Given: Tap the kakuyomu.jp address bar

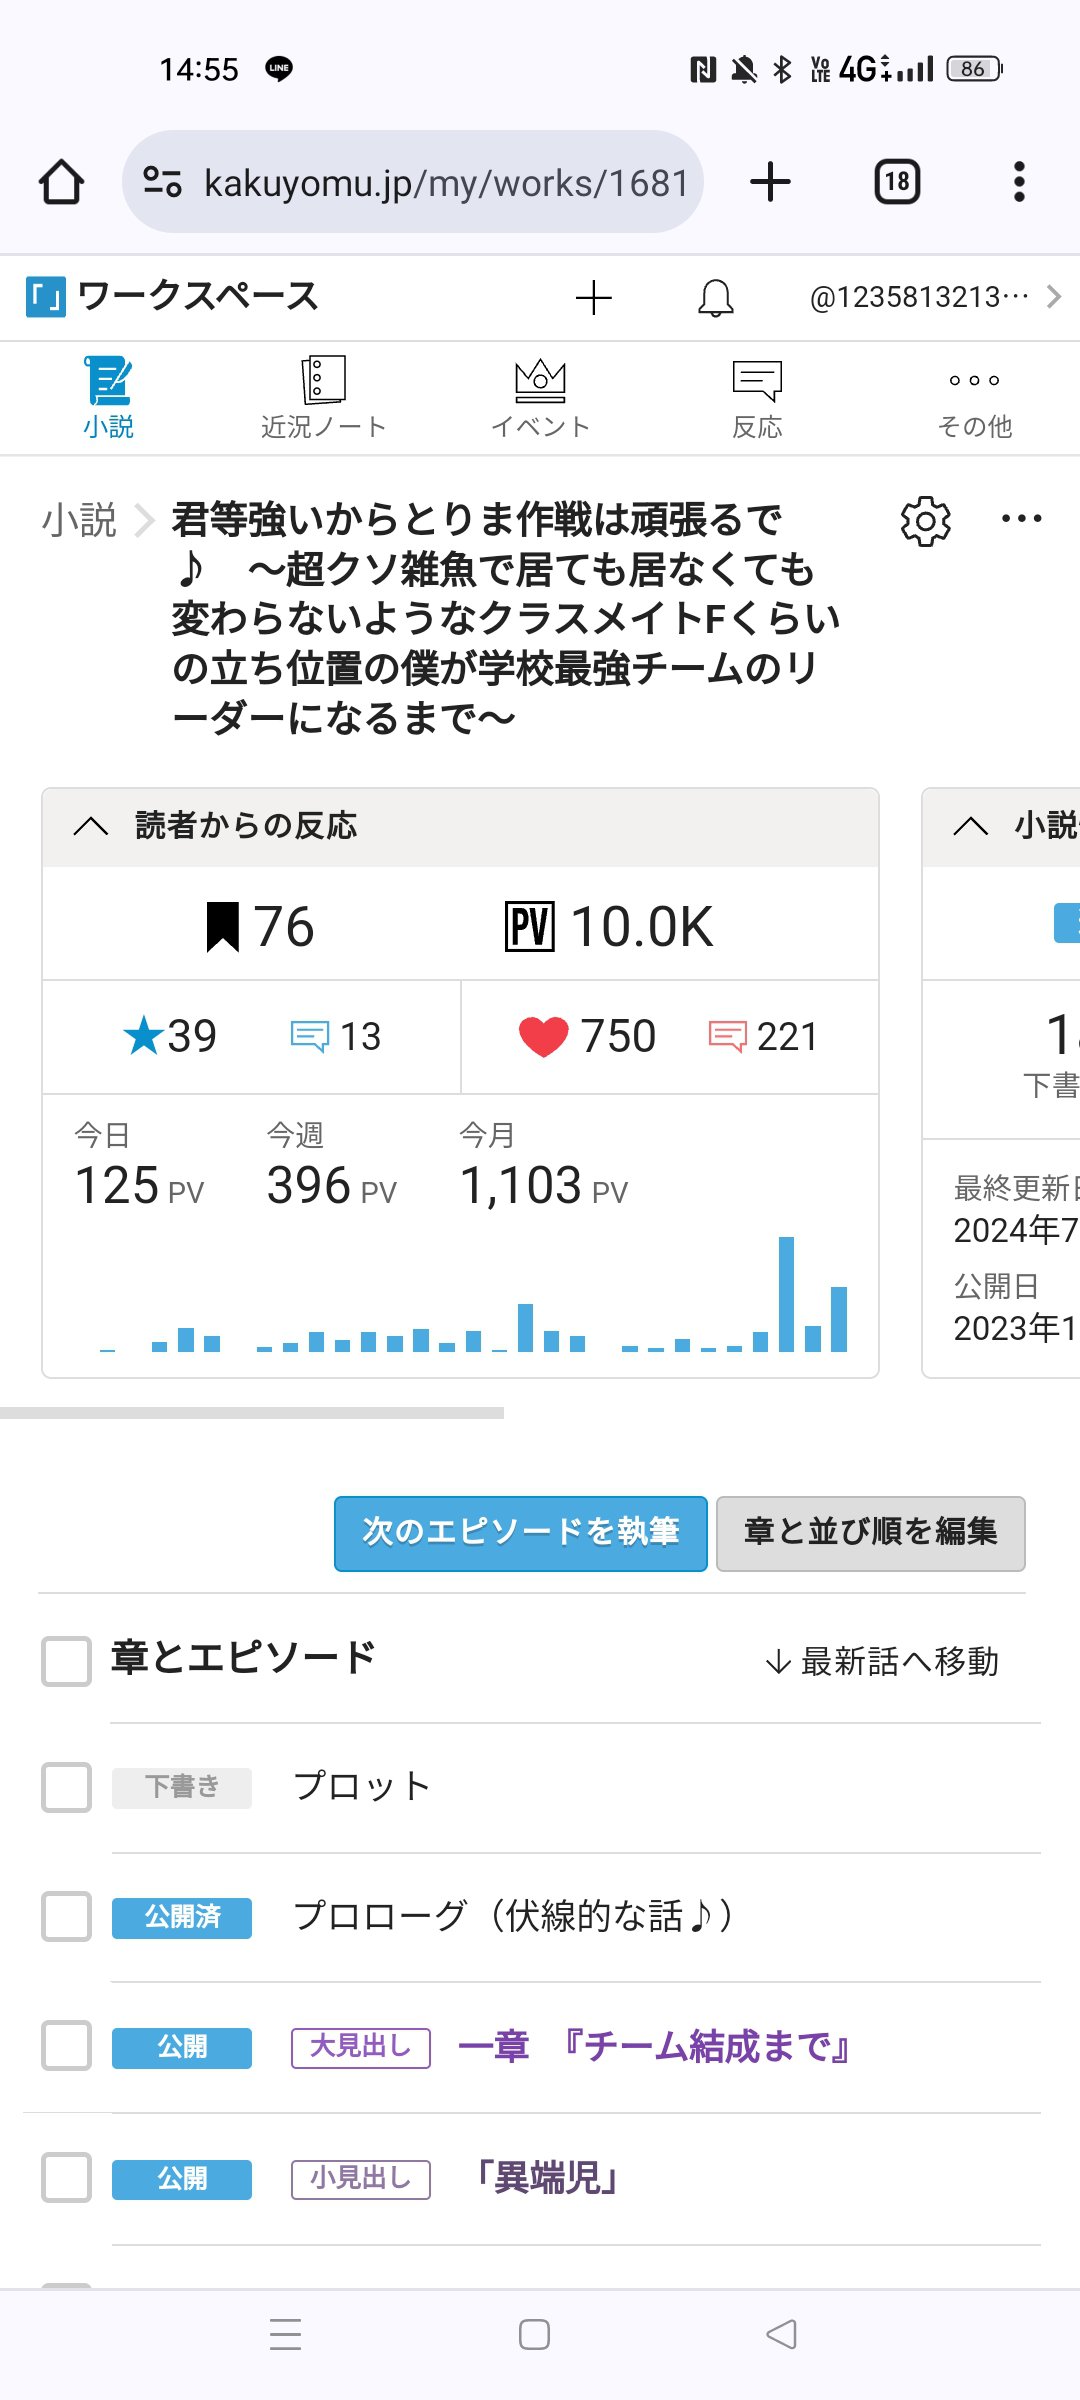Looking at the screenshot, I should (x=413, y=182).
